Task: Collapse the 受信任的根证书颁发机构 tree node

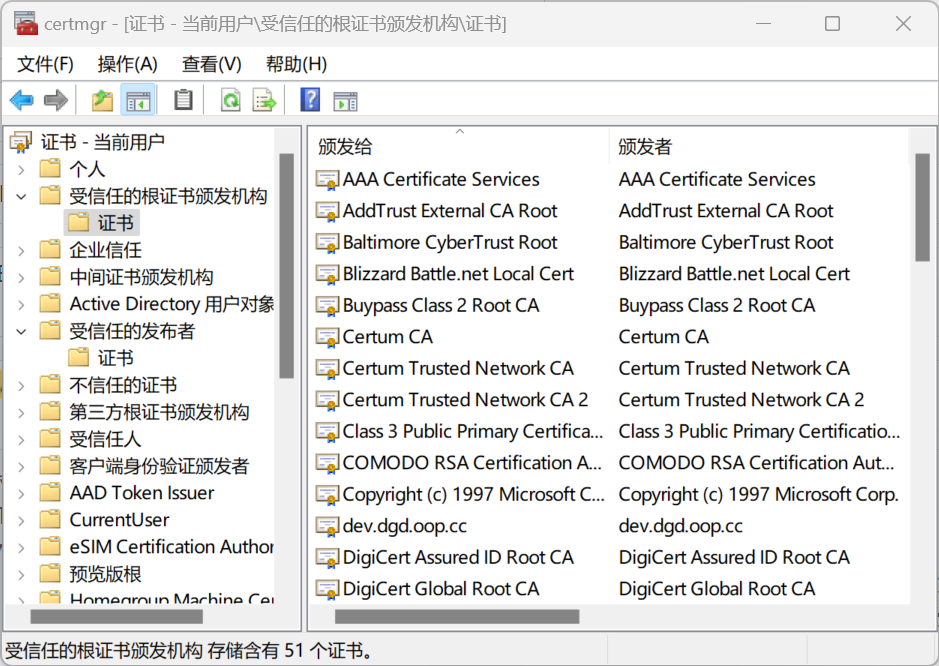Action: (22, 196)
